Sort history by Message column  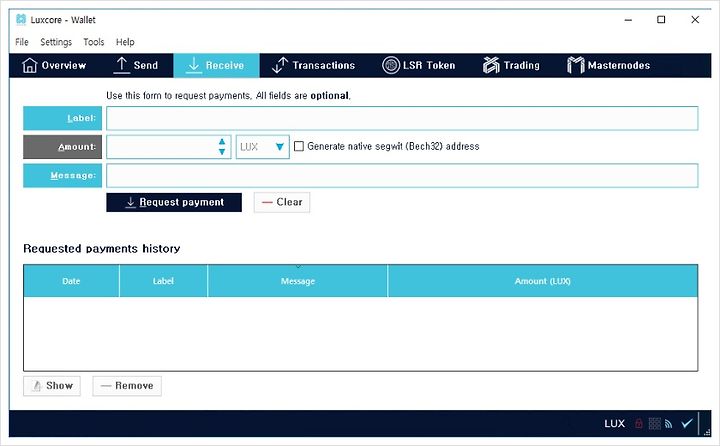tap(298, 281)
